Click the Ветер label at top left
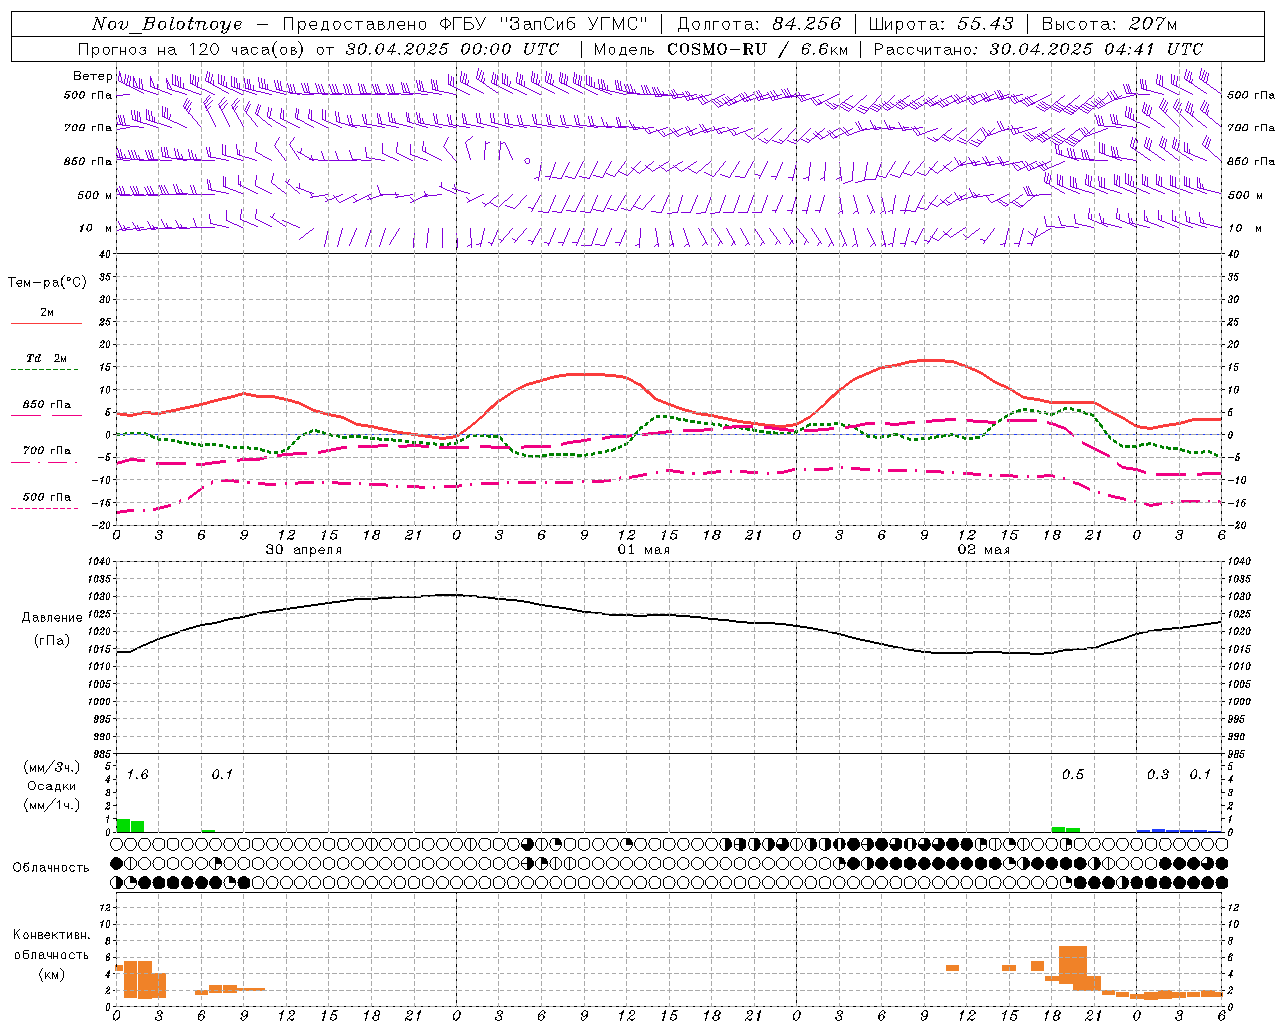The image size is (1280, 1024). (92, 76)
